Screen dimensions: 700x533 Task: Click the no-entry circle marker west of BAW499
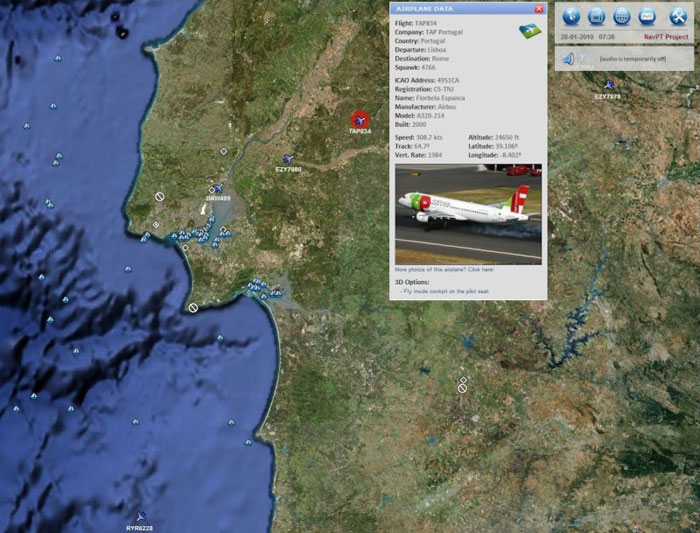pyautogui.click(x=159, y=196)
